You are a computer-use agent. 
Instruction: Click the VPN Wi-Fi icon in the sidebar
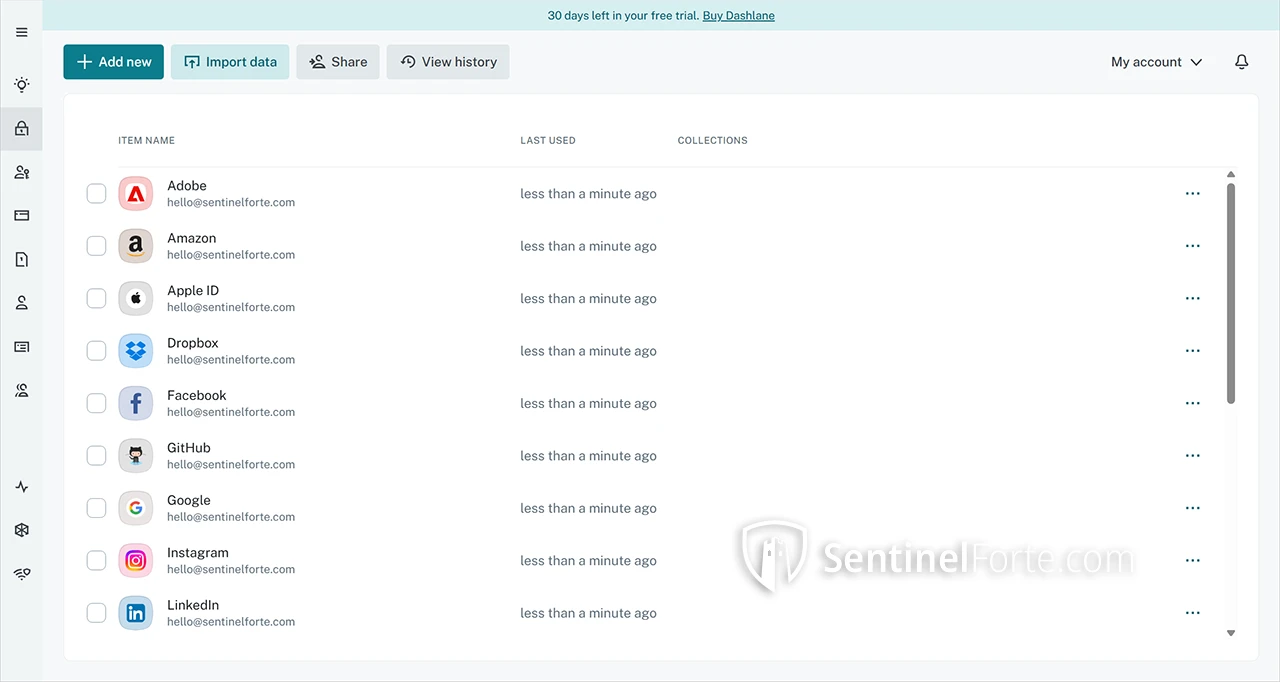click(x=21, y=574)
